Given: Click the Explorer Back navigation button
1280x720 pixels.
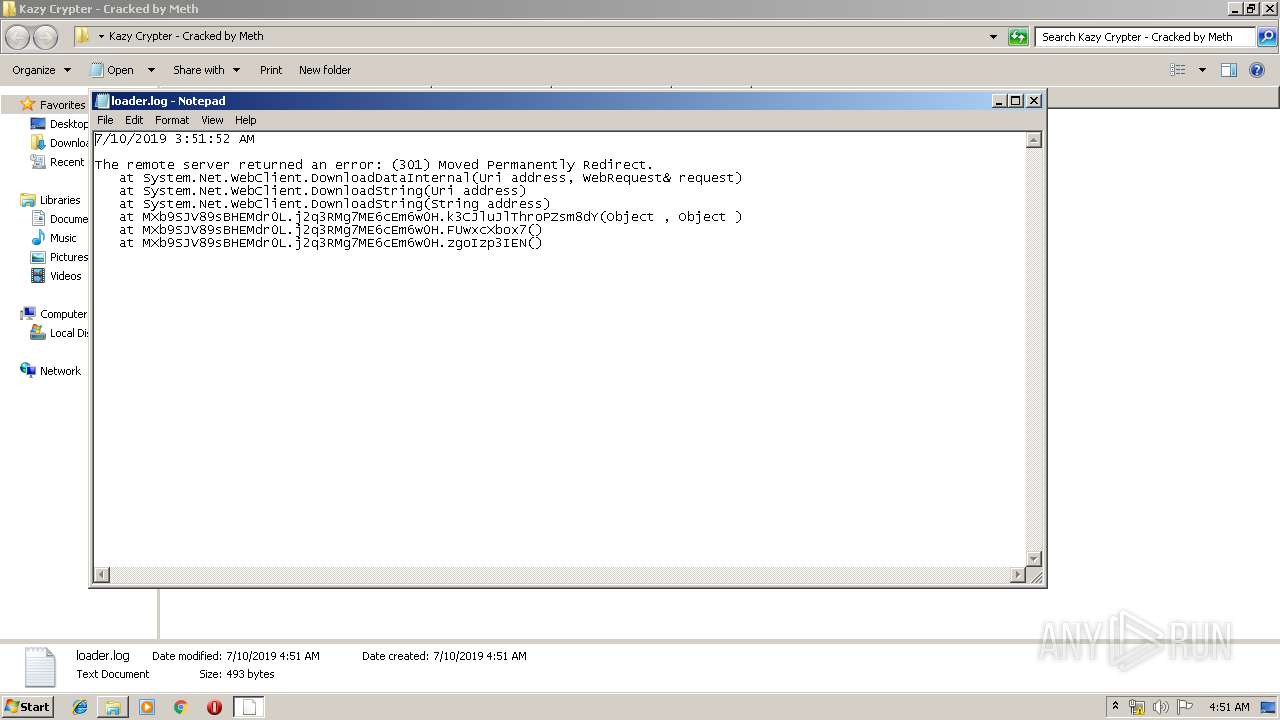Looking at the screenshot, I should [x=18, y=37].
